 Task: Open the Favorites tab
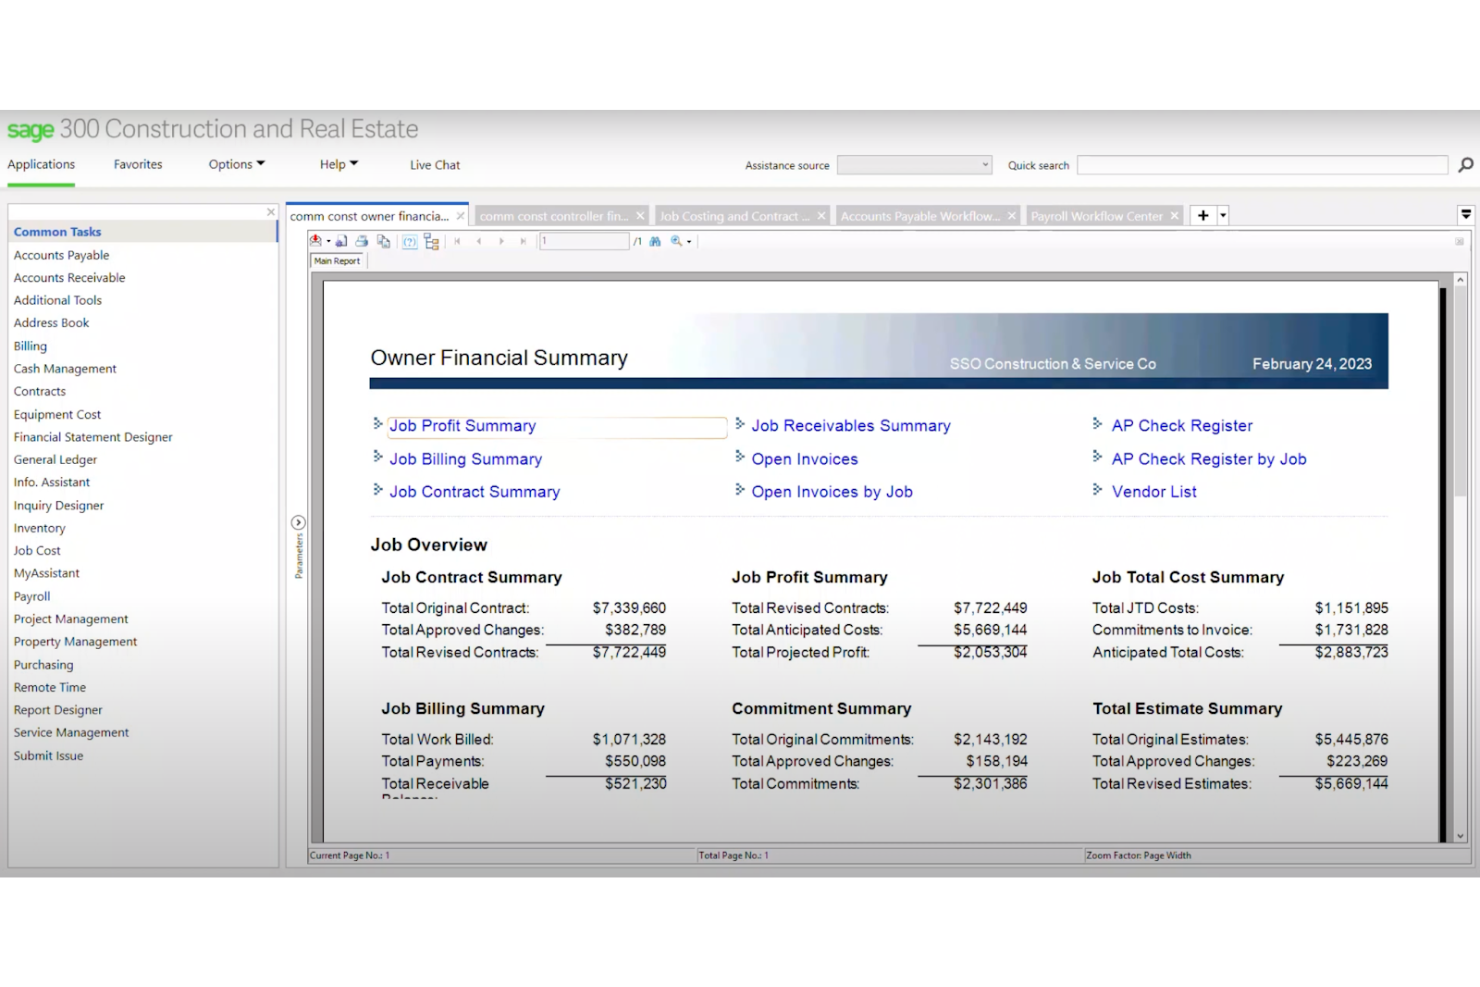point(138,165)
